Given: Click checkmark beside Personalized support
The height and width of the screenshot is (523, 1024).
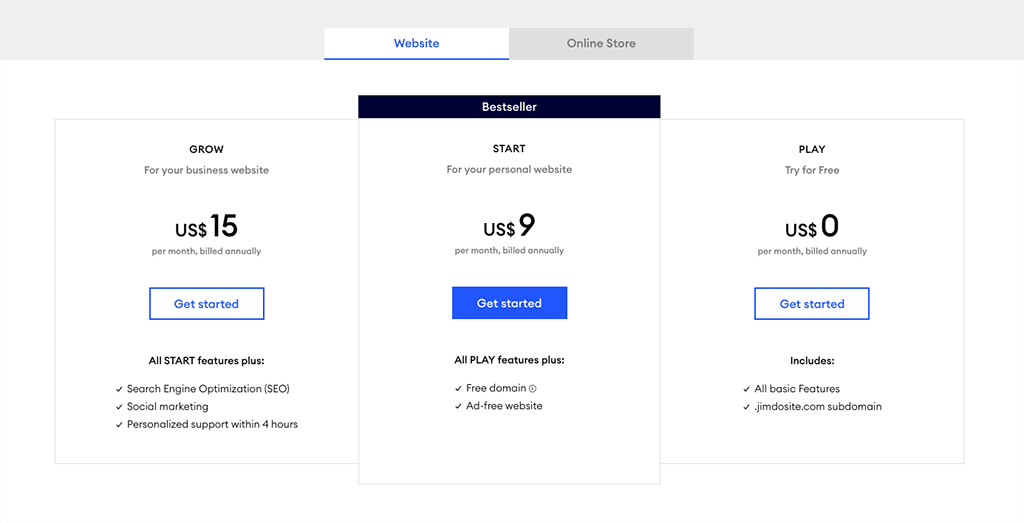Looking at the screenshot, I should tap(119, 424).
